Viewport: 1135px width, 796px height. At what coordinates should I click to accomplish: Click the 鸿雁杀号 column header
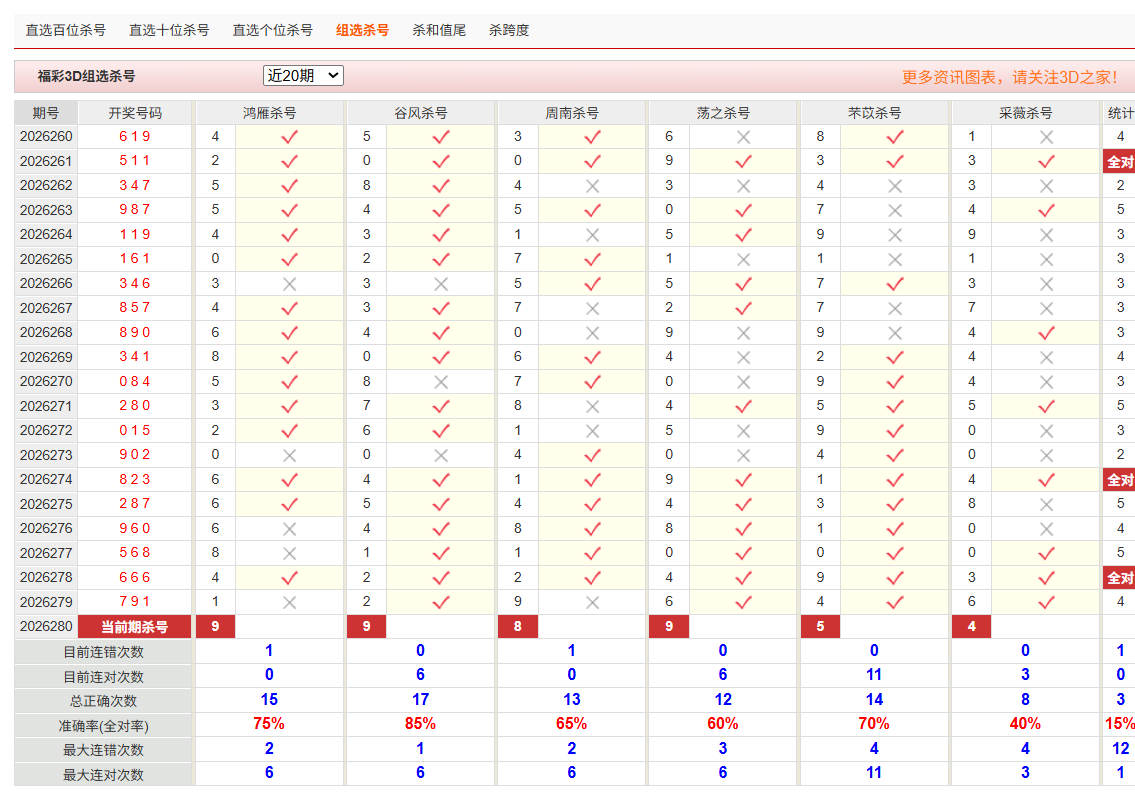(270, 113)
